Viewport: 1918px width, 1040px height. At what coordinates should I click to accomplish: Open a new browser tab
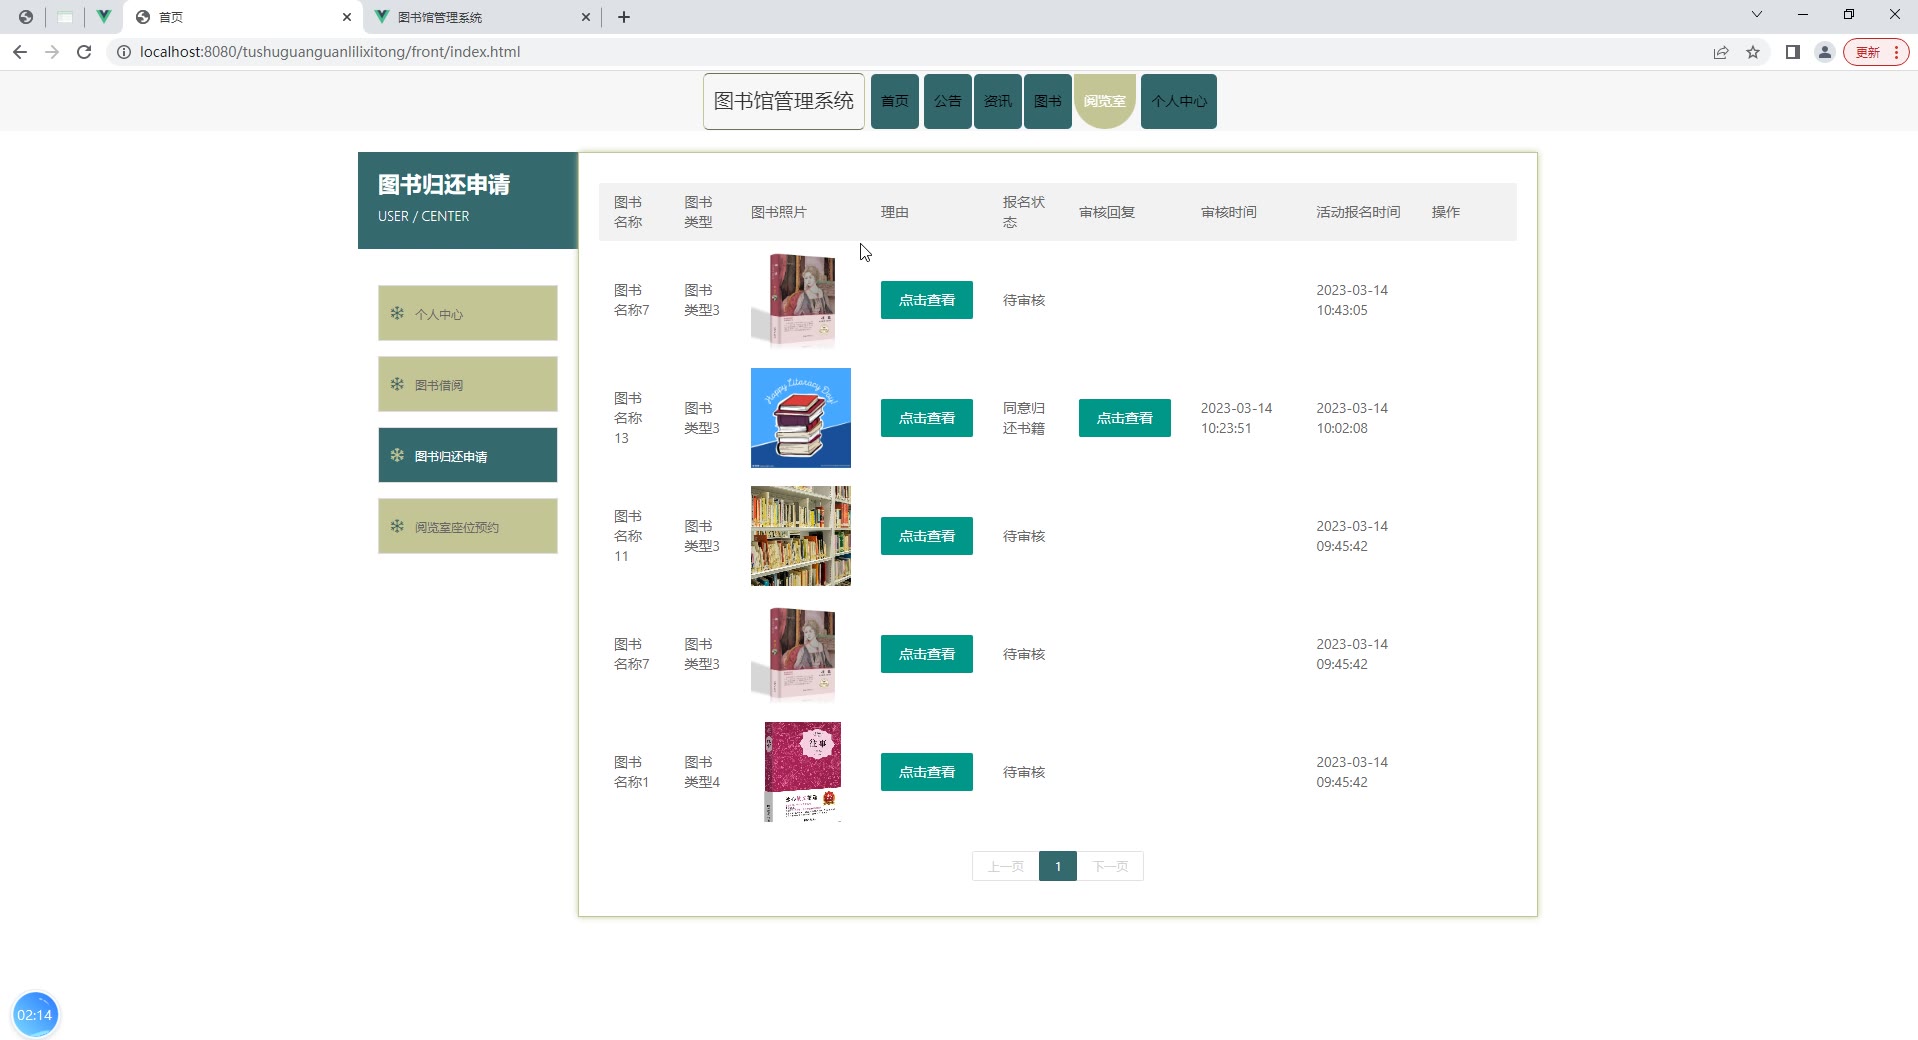click(x=624, y=17)
